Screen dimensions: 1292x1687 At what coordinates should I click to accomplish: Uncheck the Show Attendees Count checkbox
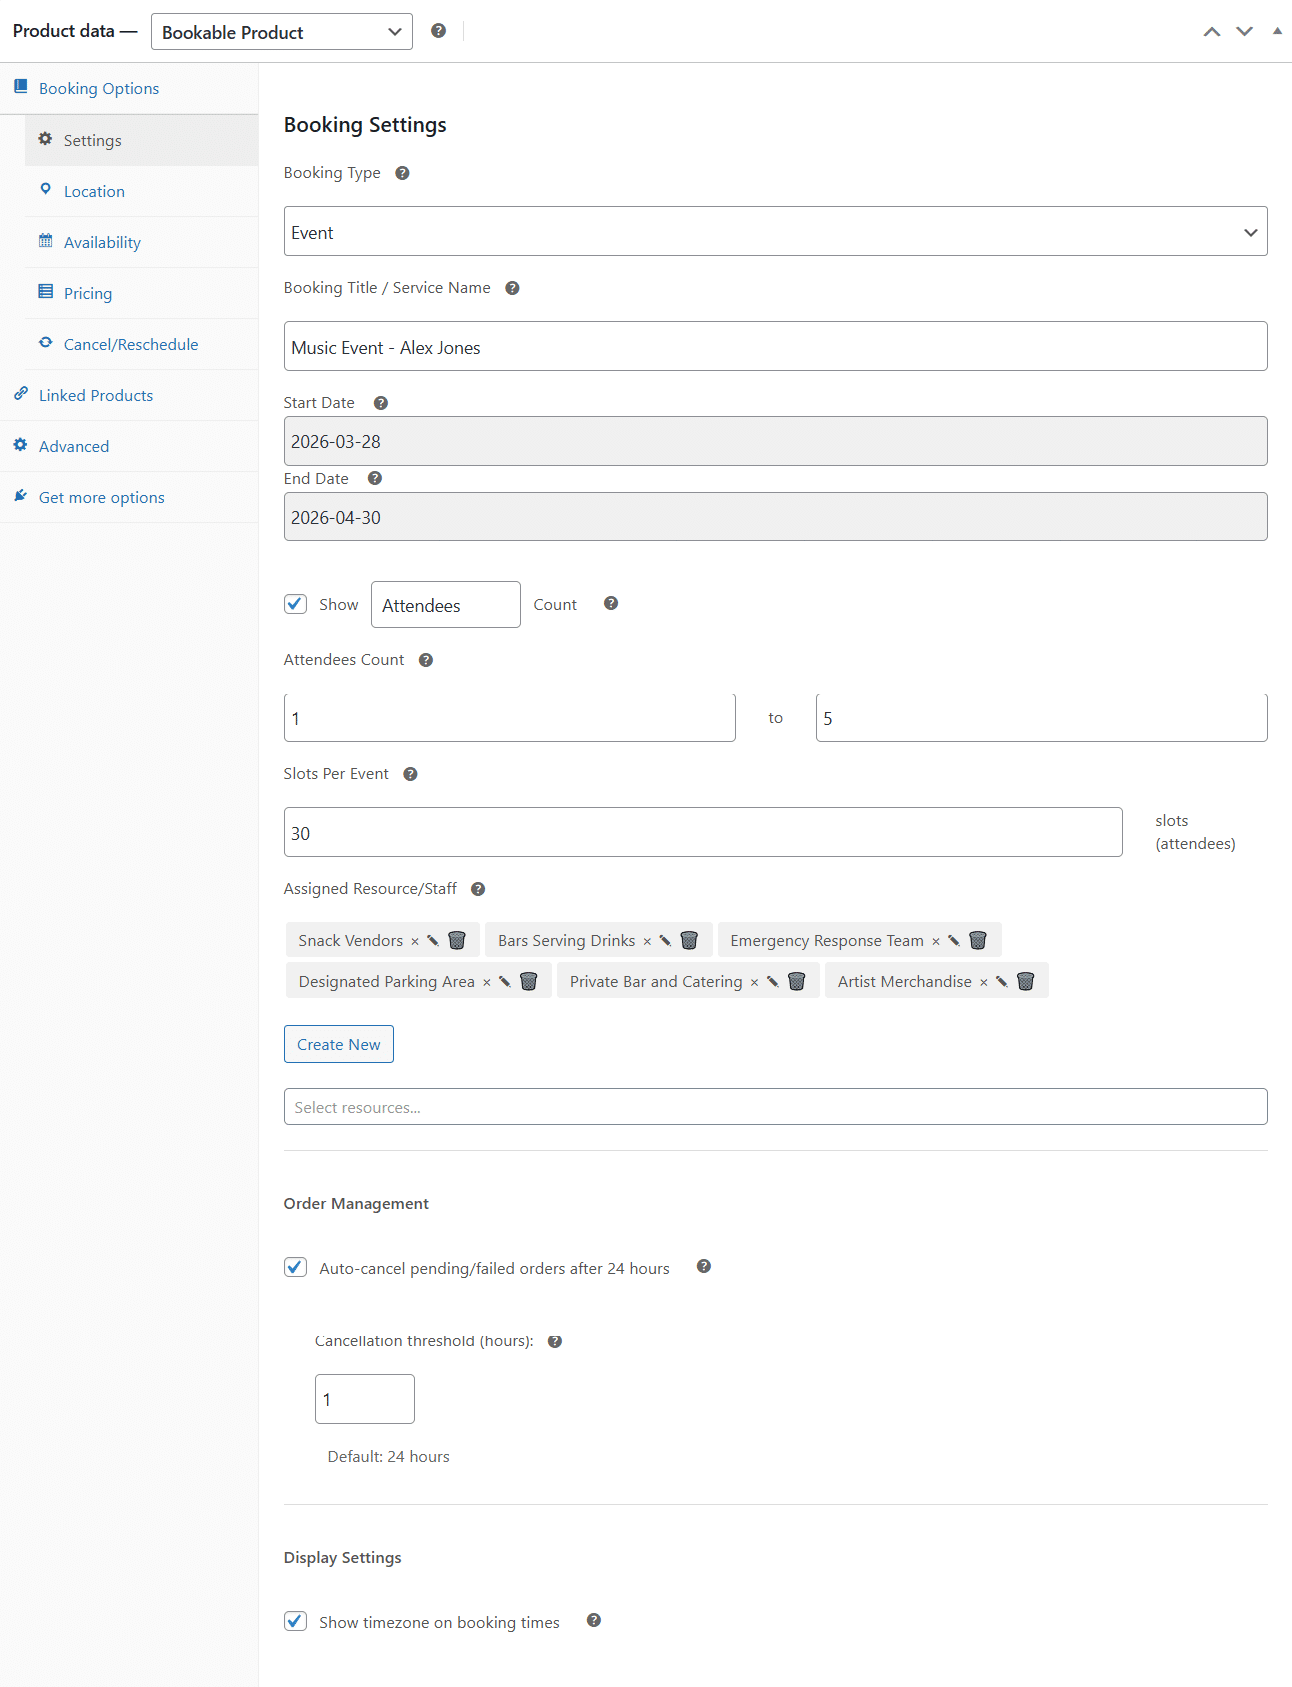(295, 604)
